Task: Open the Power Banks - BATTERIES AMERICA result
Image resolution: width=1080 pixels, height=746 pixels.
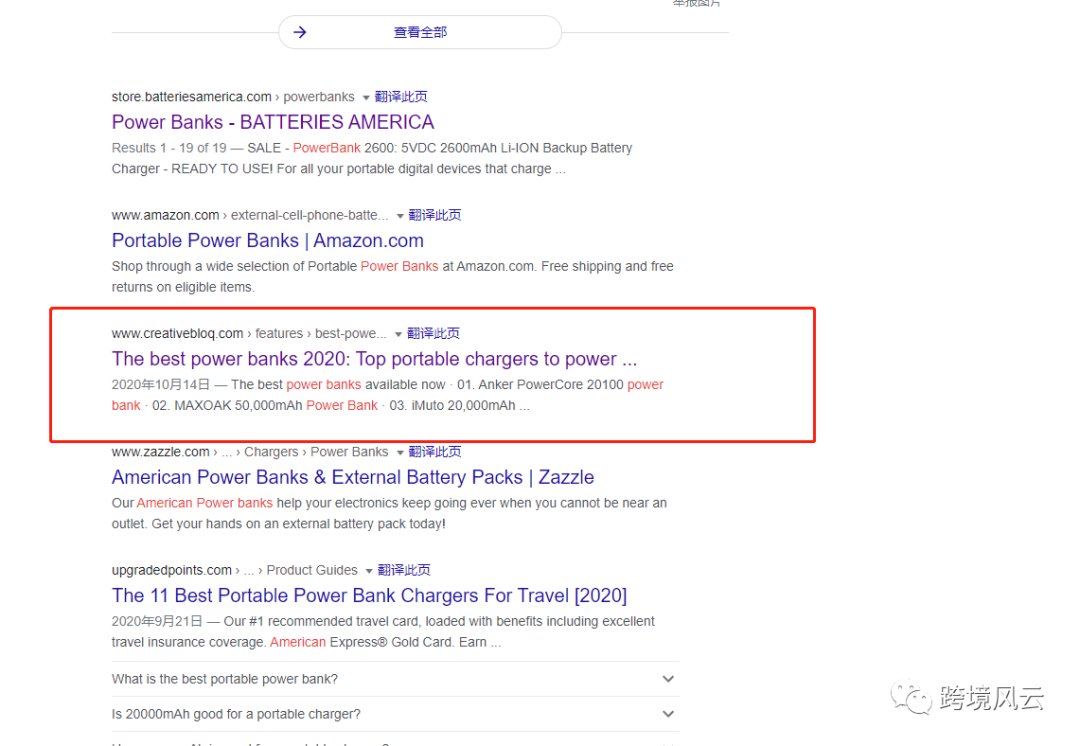Action: tap(273, 122)
